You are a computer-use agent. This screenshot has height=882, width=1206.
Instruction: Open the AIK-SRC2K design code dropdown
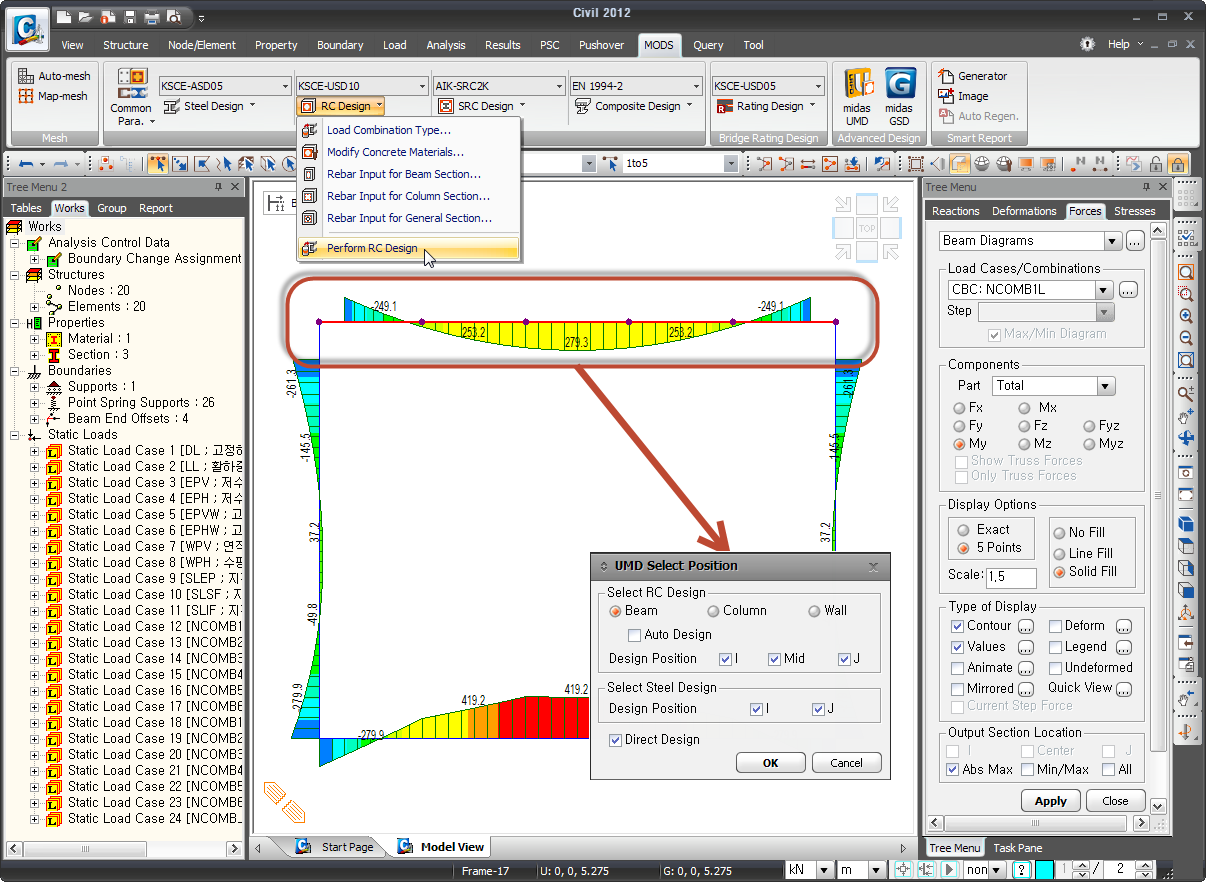tap(558, 86)
